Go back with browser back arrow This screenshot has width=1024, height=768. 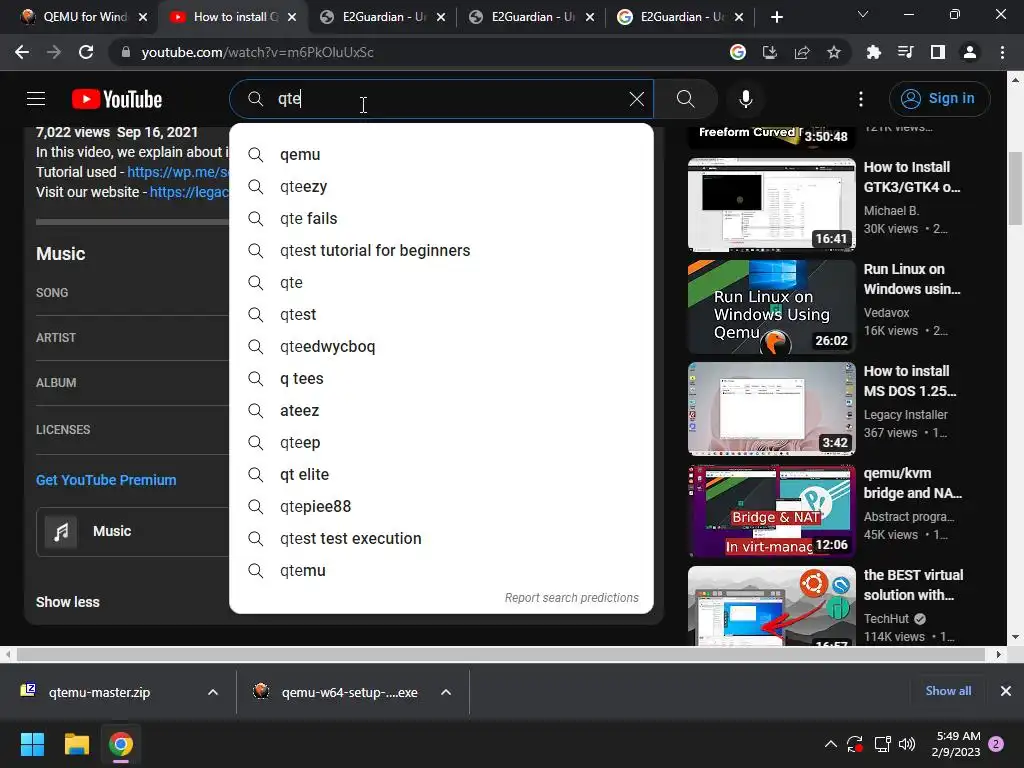(22, 52)
